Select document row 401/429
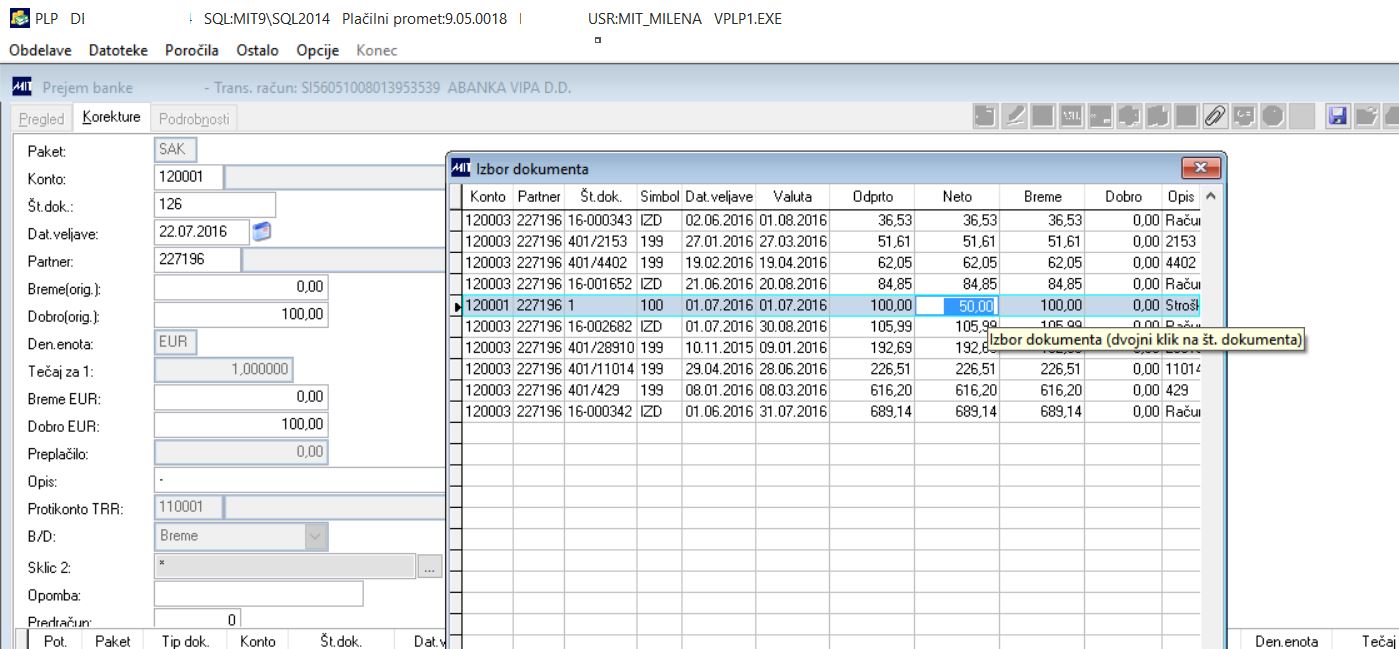Viewport: 1399px width, 649px height. tap(832, 390)
